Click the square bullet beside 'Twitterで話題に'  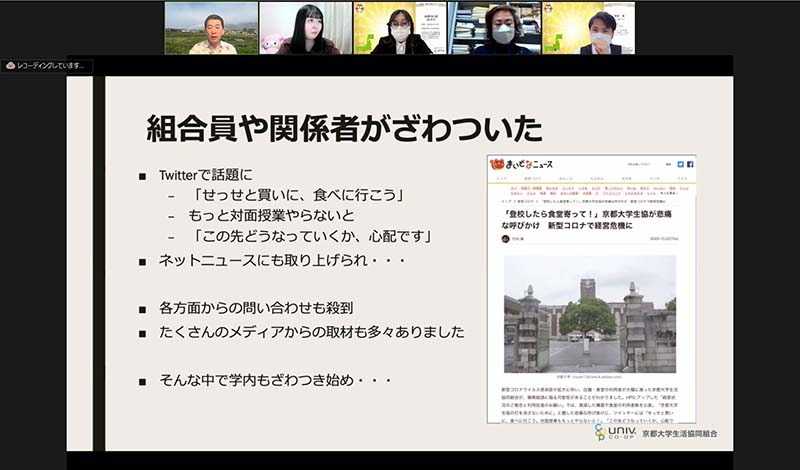click(x=143, y=176)
